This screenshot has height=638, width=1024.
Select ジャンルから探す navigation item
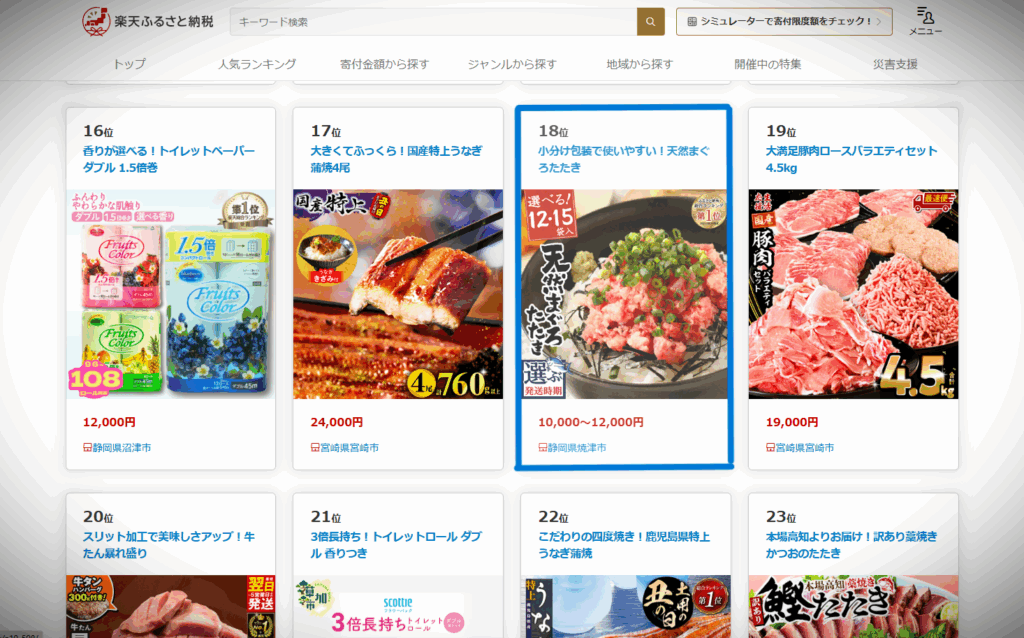pyautogui.click(x=512, y=64)
